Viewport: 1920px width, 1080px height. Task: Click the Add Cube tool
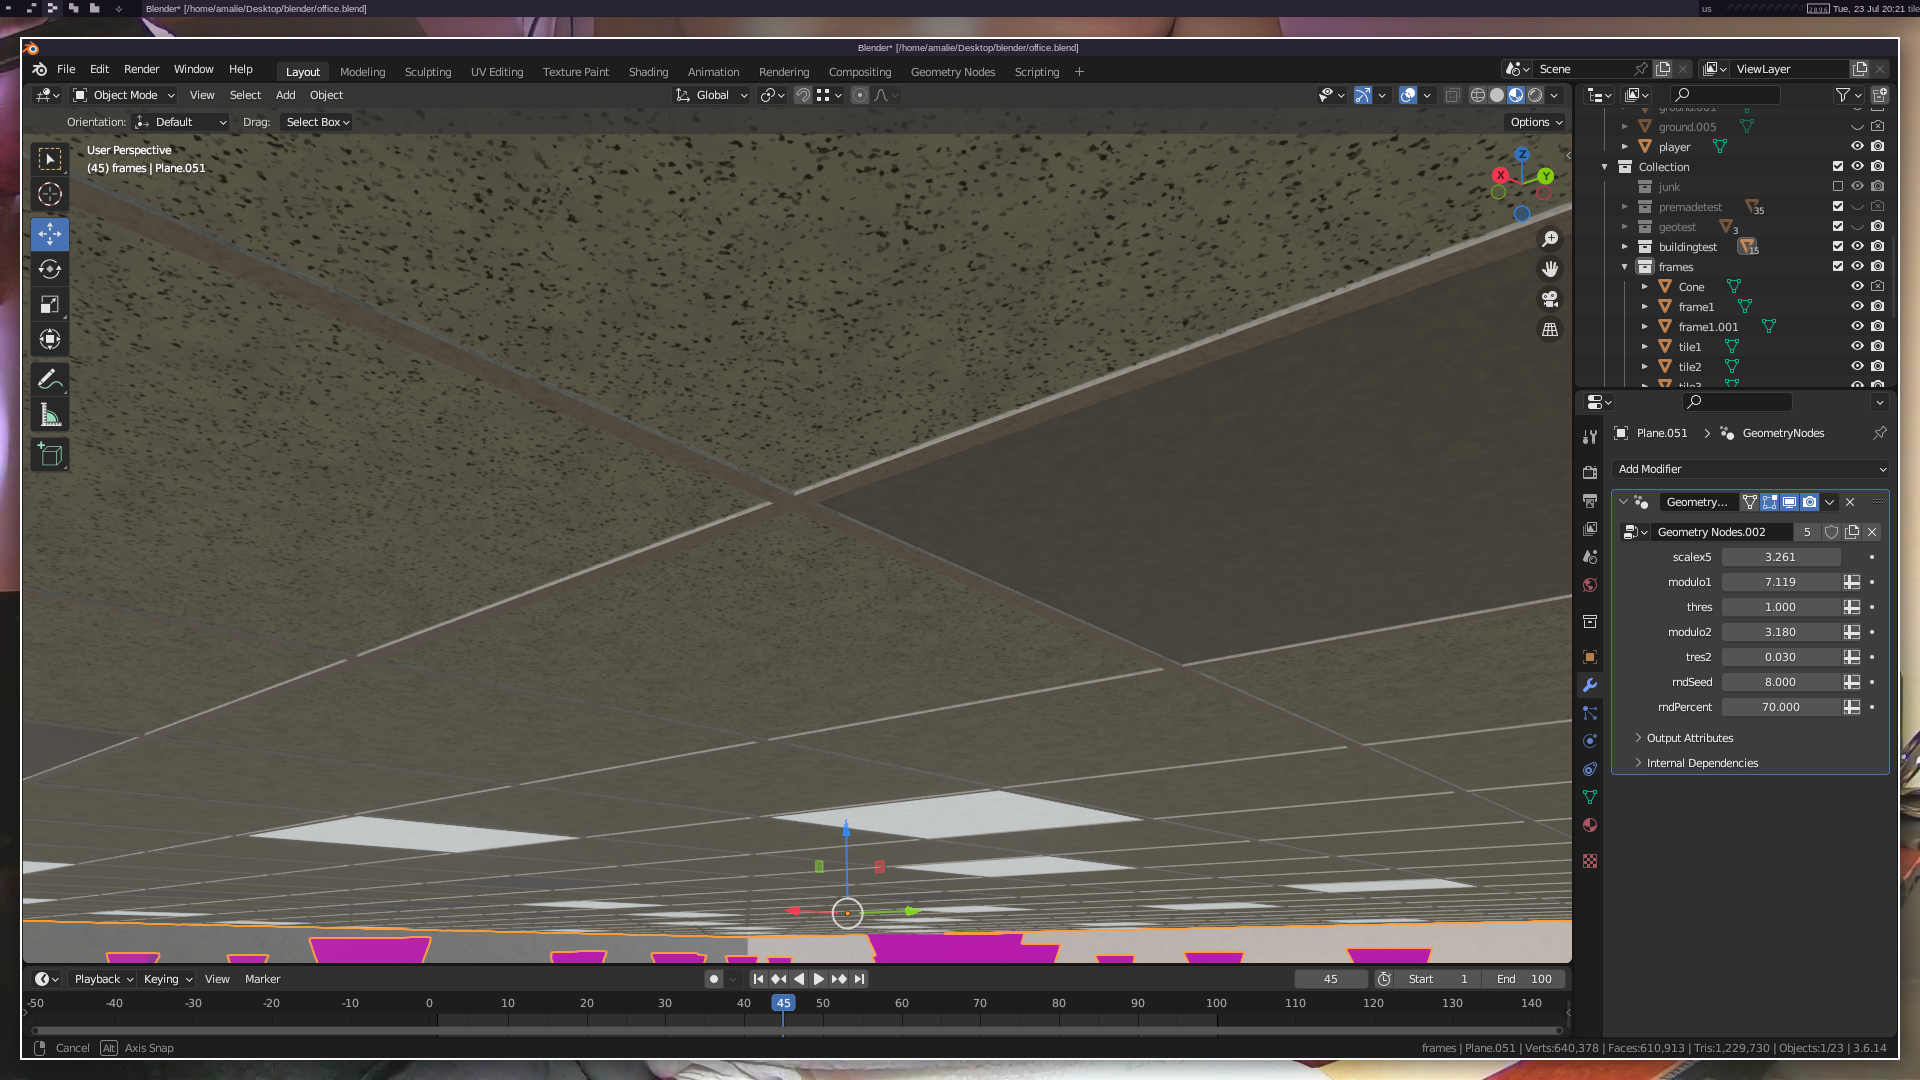50,455
